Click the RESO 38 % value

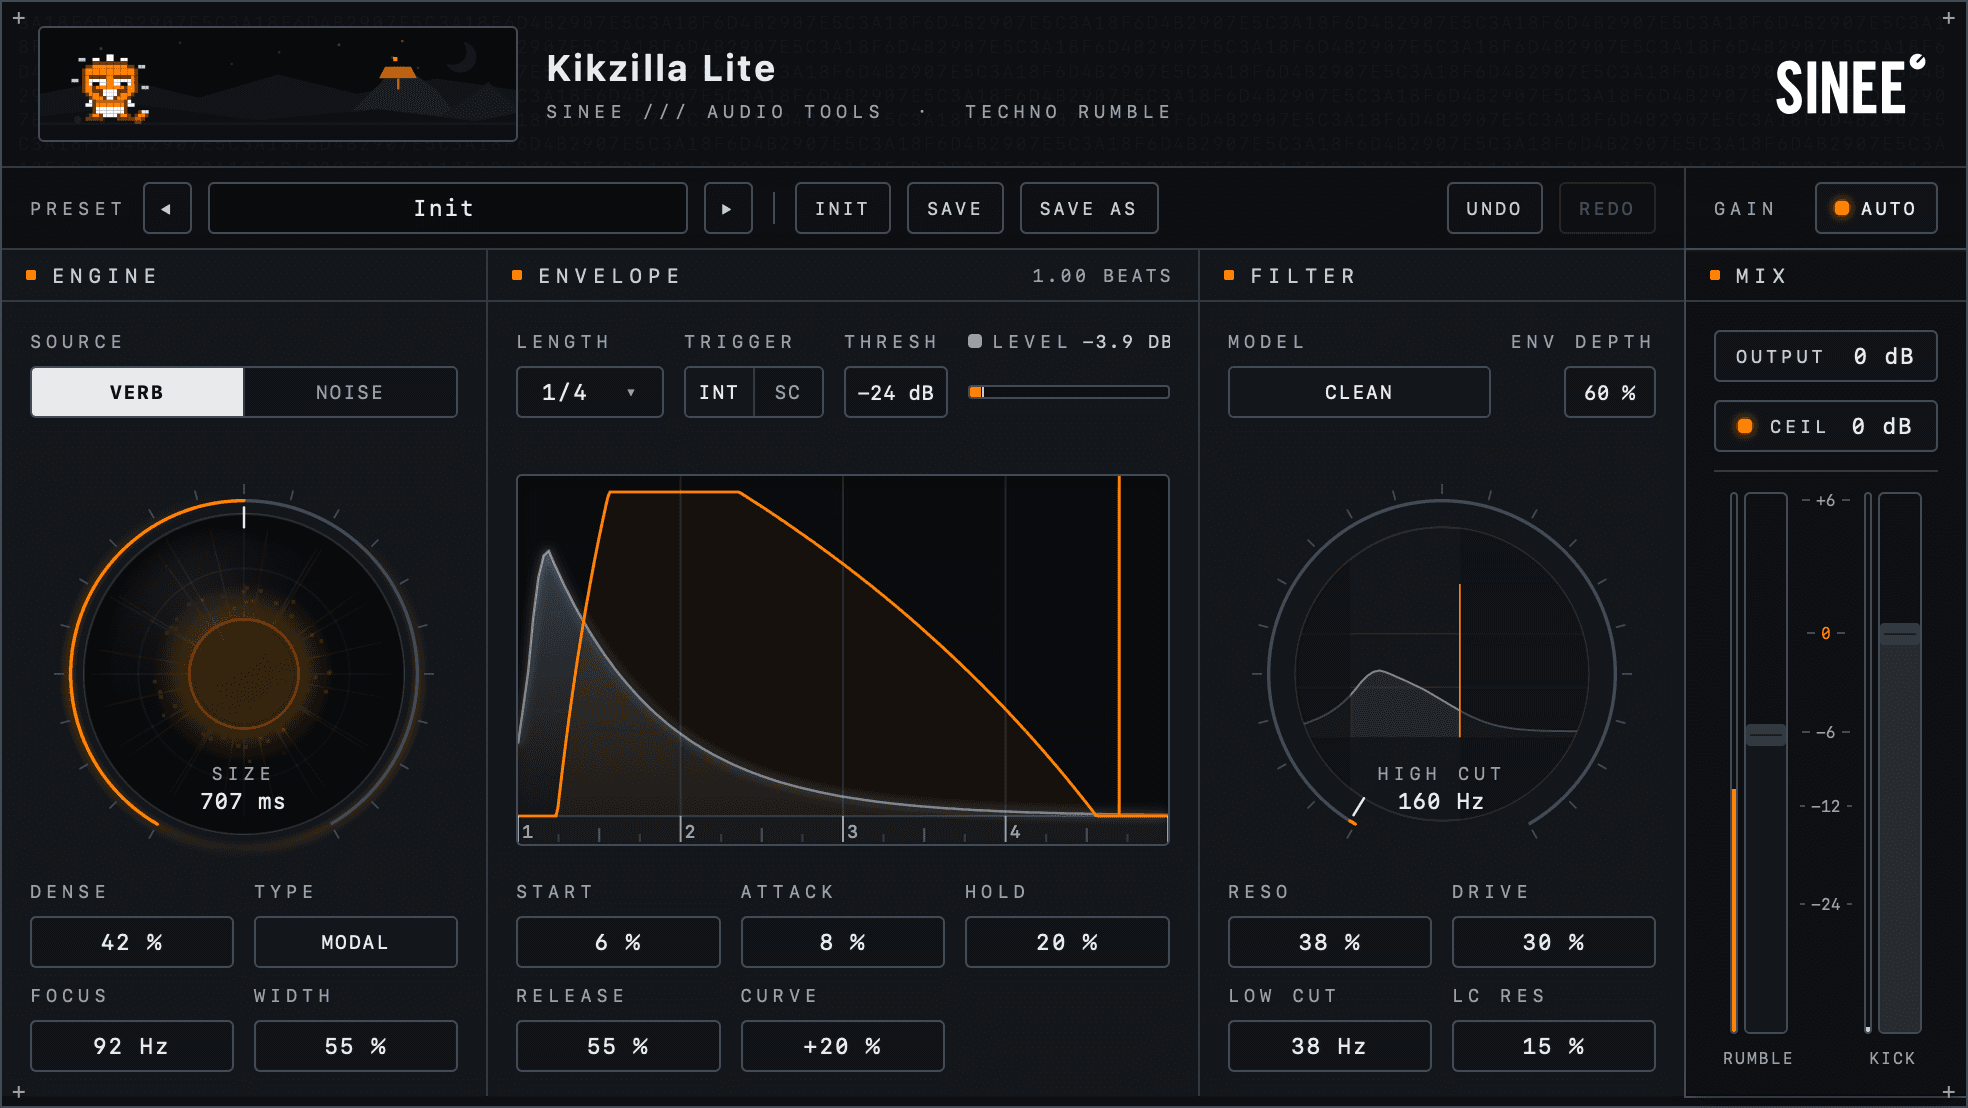click(1330, 942)
